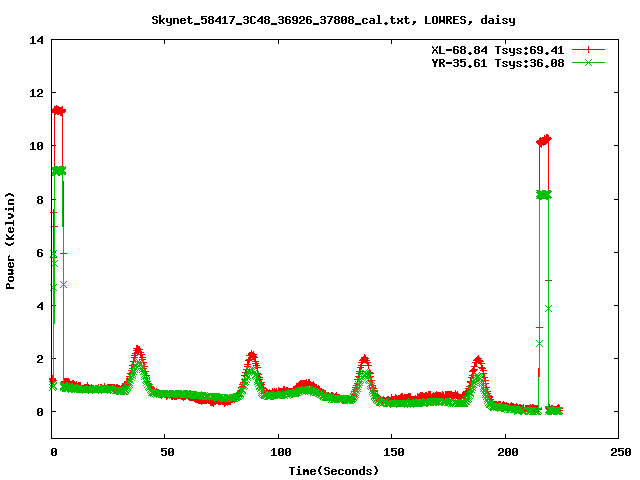Select the legend entry XL-68.84 Tsys:69.41
640x480 pixels.
pyautogui.click(x=498, y=50)
